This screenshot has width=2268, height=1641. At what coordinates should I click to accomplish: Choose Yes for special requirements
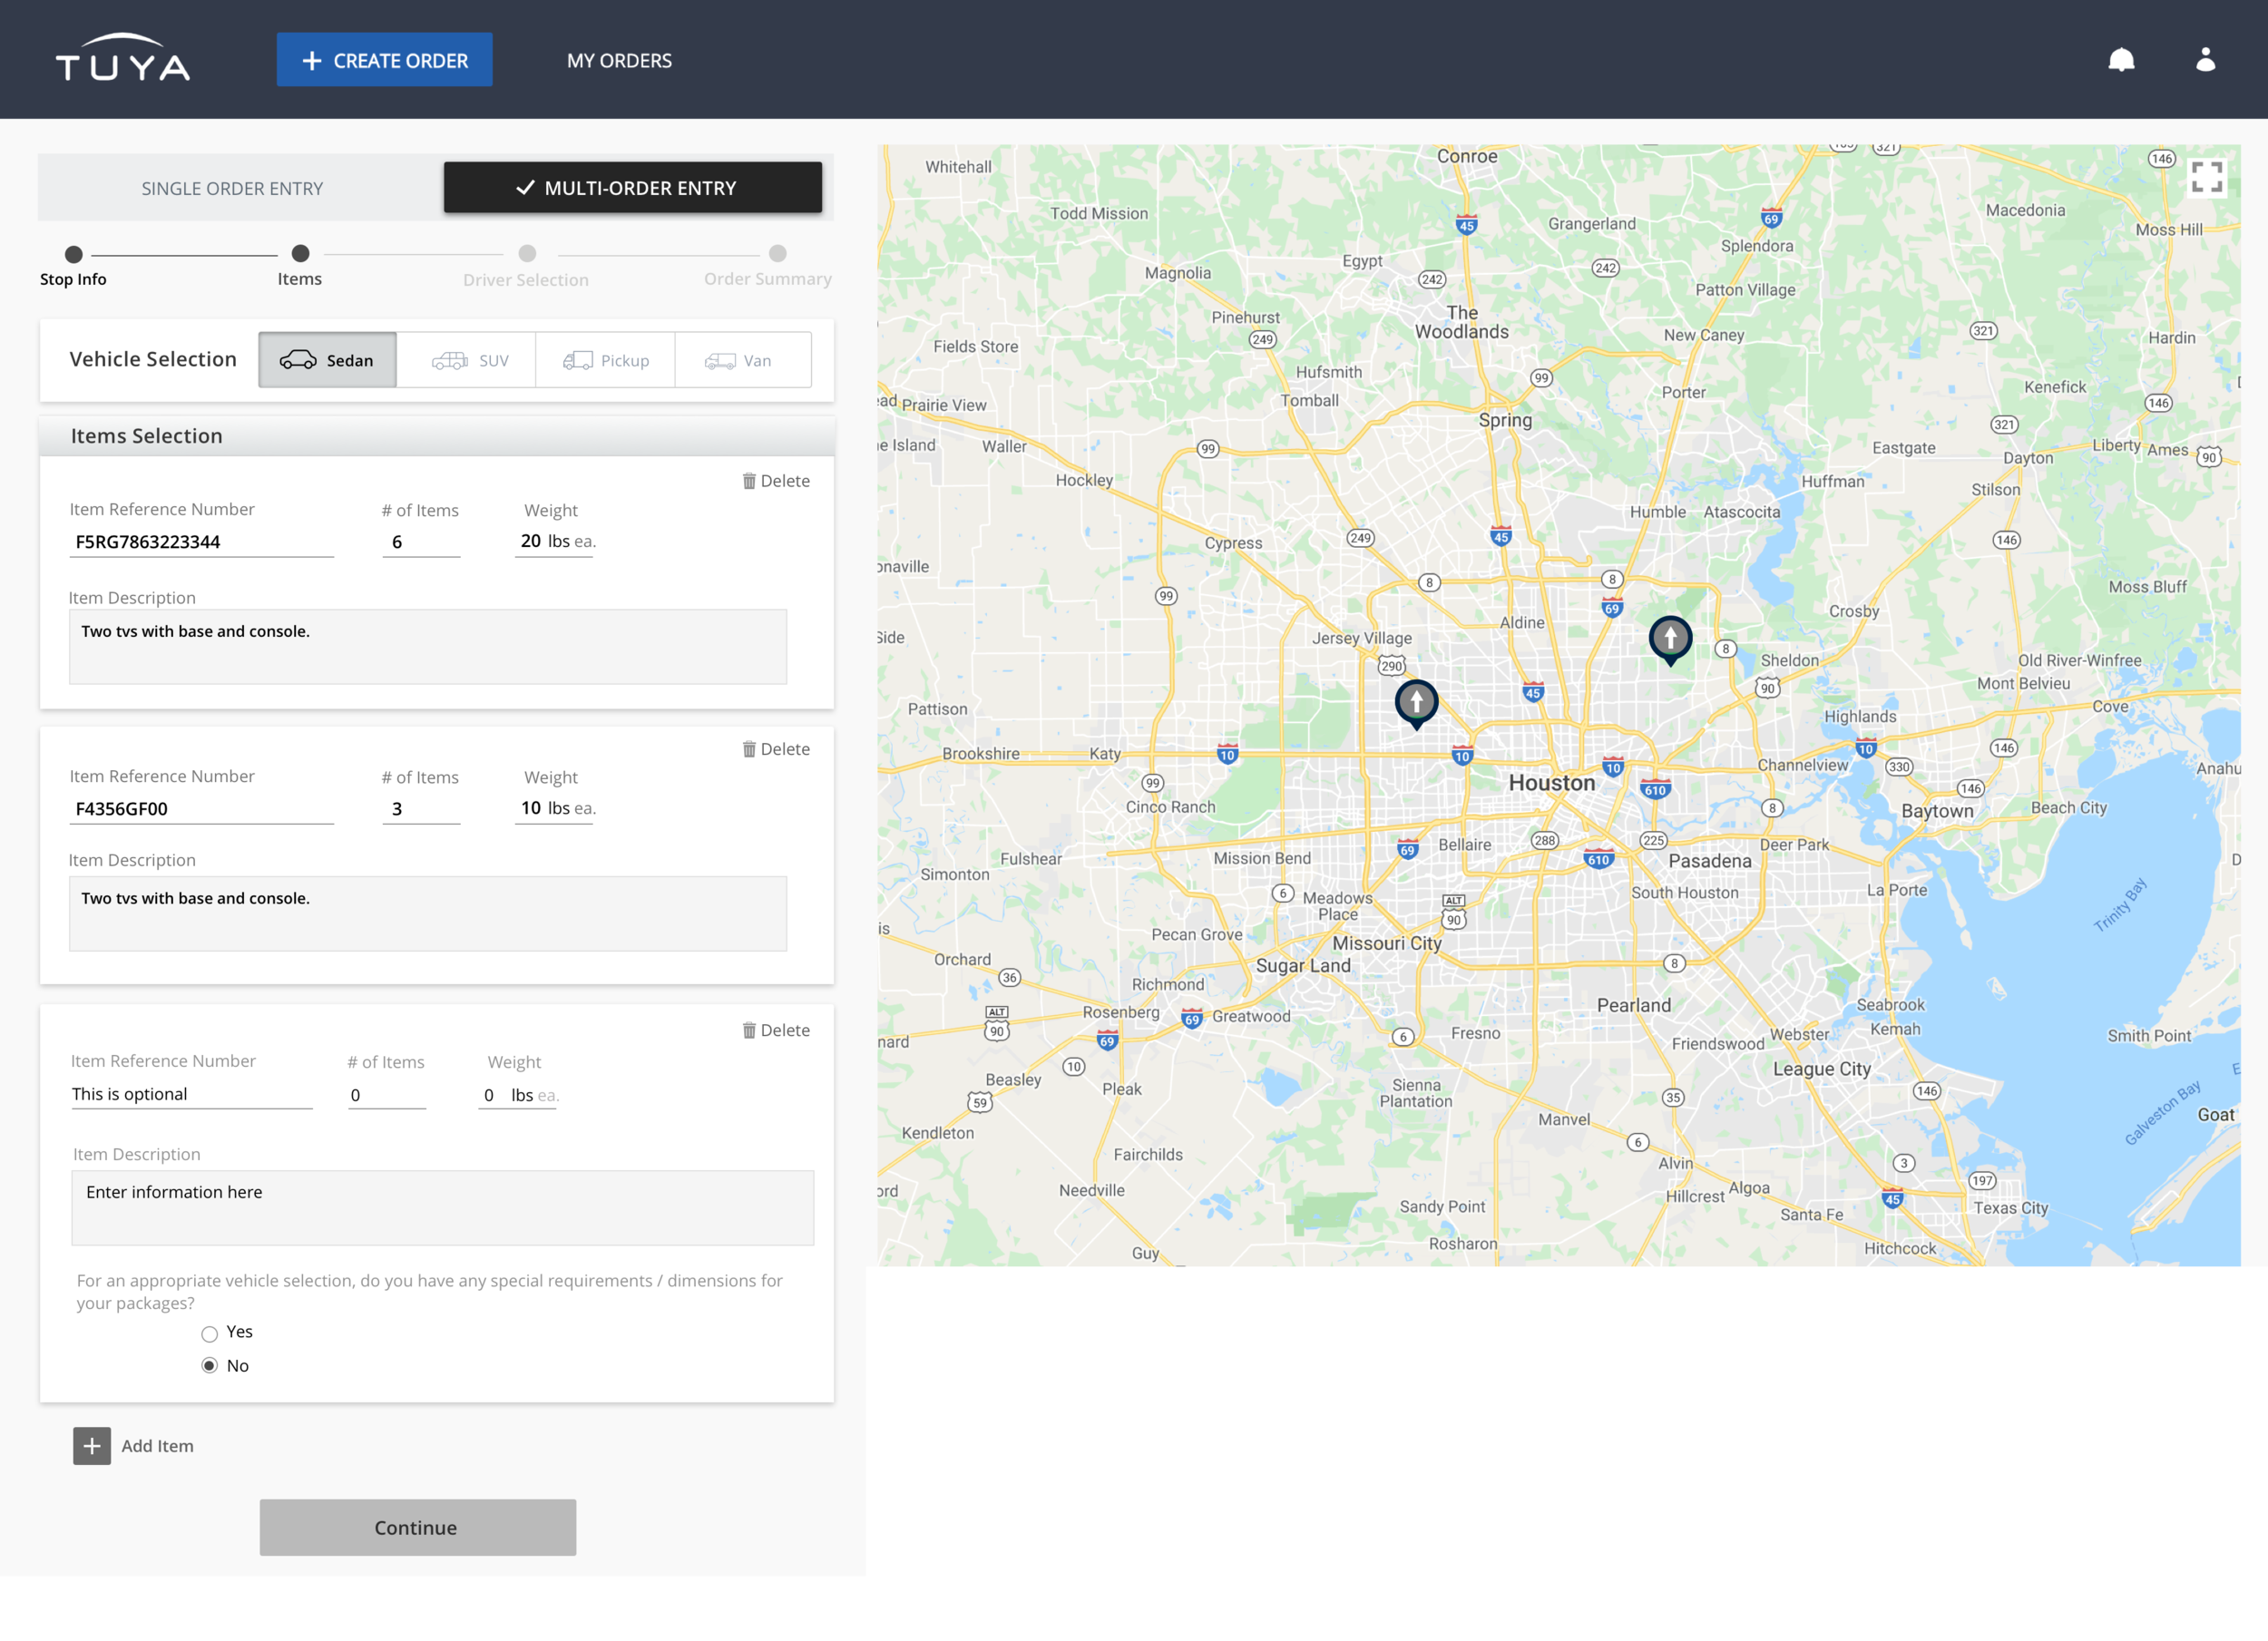(x=209, y=1333)
